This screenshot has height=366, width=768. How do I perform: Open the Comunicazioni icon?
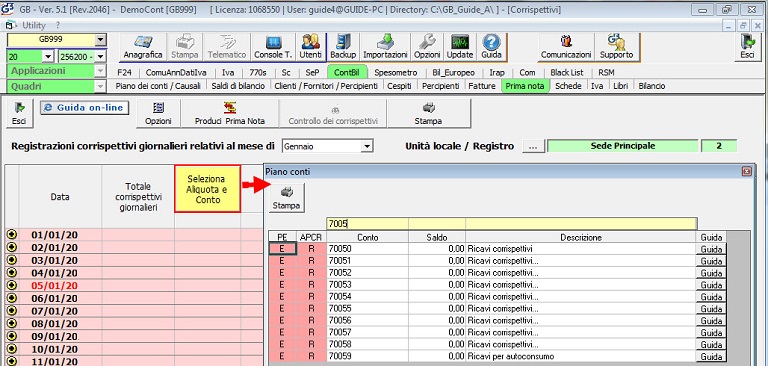click(x=566, y=48)
